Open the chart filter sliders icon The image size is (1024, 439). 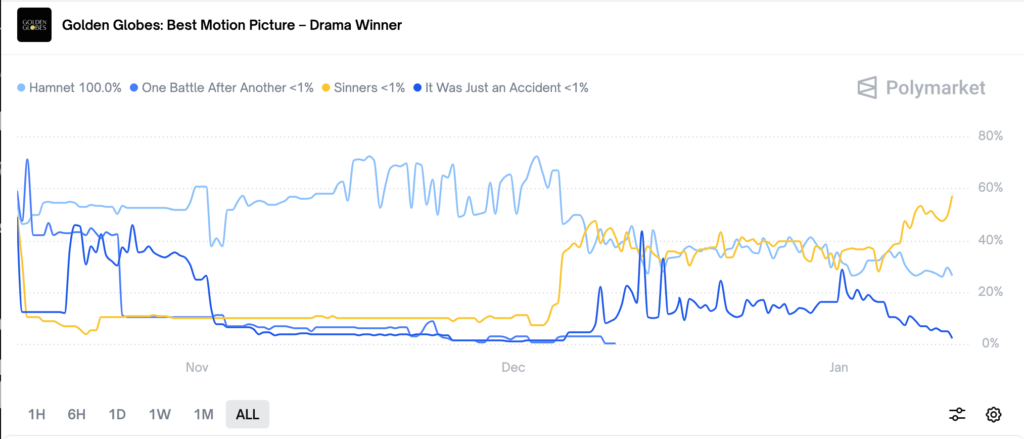(957, 414)
